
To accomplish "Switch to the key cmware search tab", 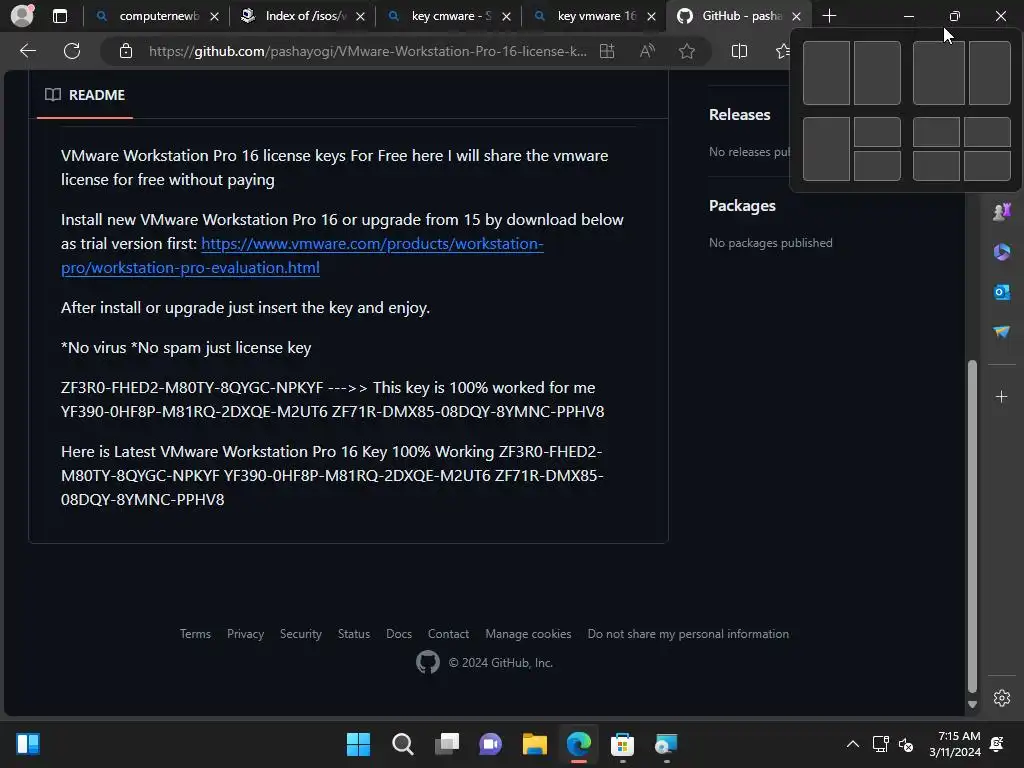I will point(451,16).
